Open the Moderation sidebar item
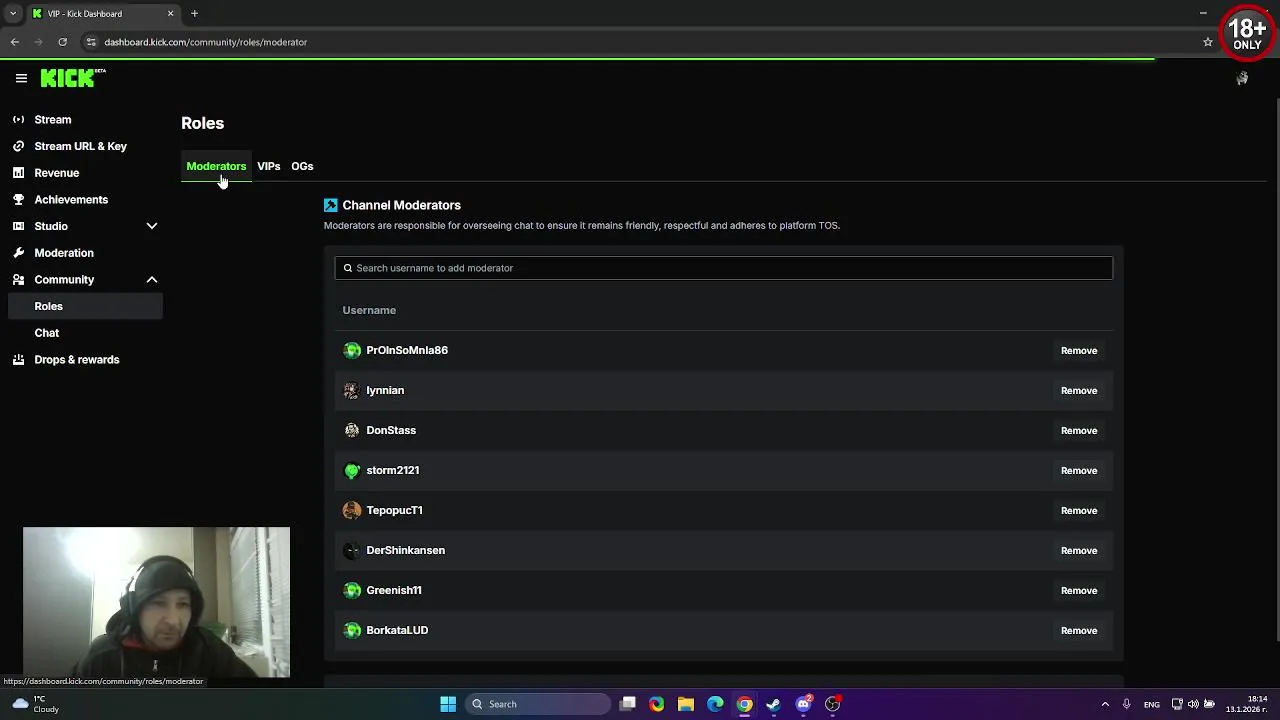Viewport: 1280px width, 720px height. click(63, 253)
